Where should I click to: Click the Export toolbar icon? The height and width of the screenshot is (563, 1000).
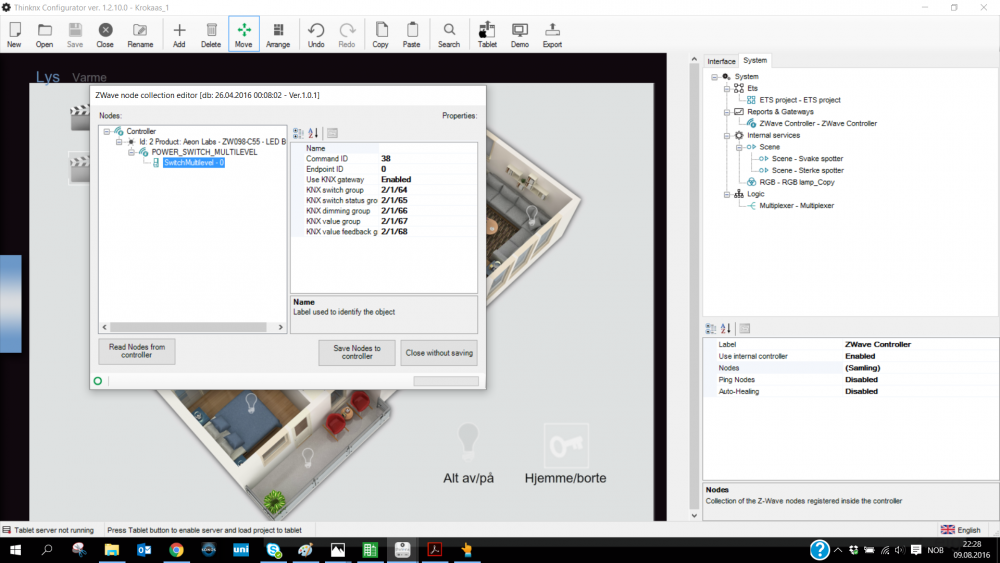click(x=552, y=34)
